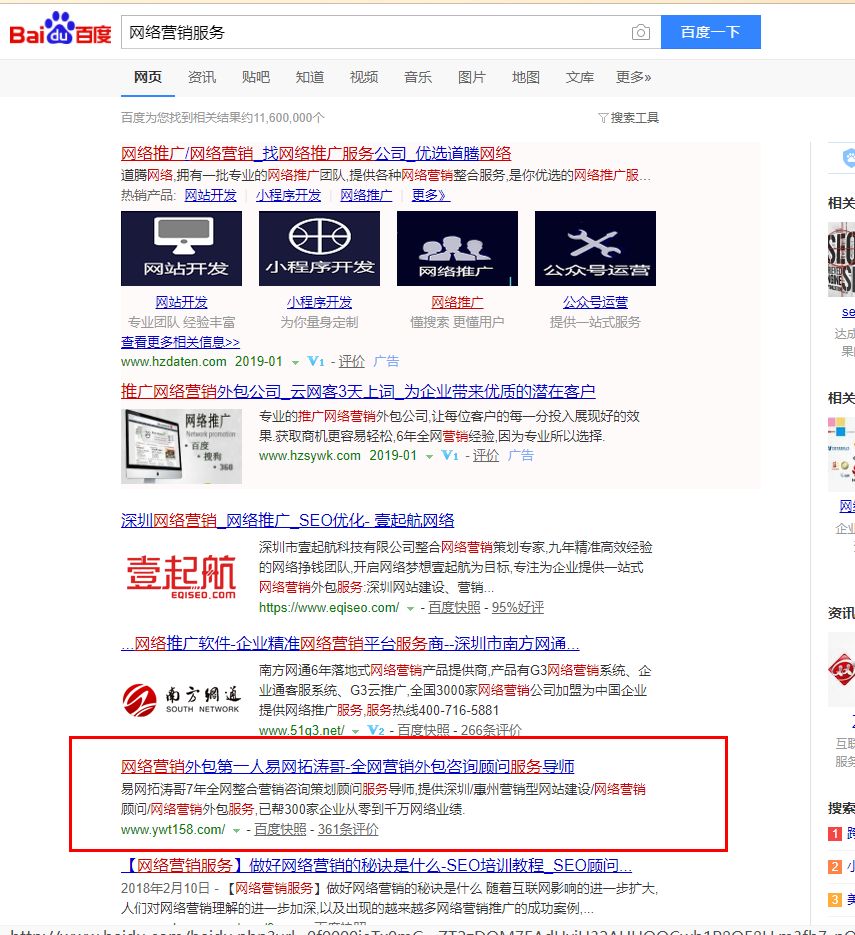Screen dimensions: 855x935
Task: Click the SEO sidebar thumbnail image
Action: pyautogui.click(x=841, y=259)
